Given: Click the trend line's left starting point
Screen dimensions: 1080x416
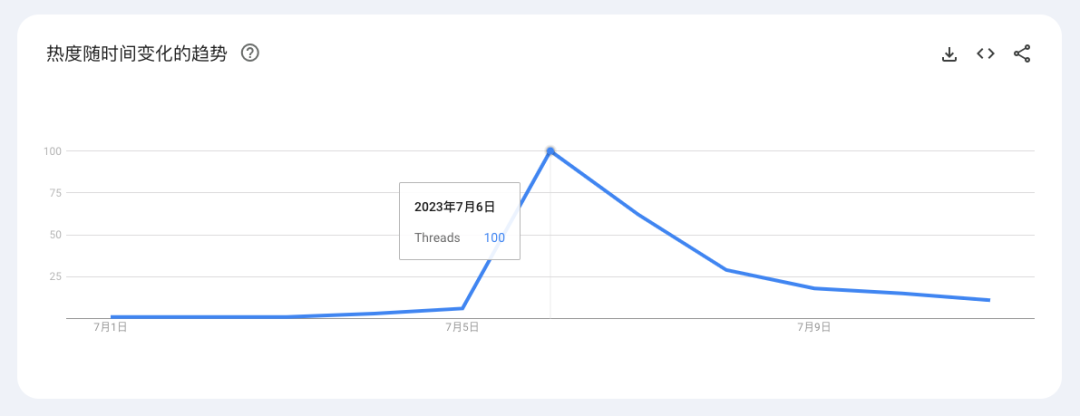Looking at the screenshot, I should tap(111, 317).
